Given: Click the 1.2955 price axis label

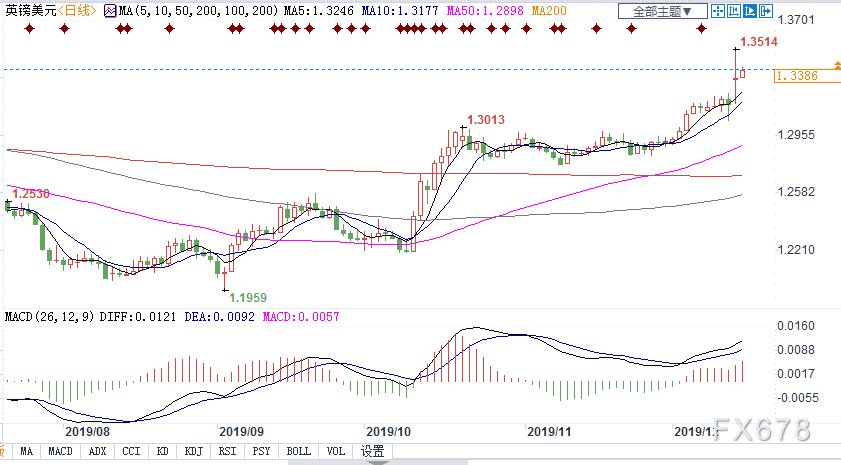Looking at the screenshot, I should click(796, 135).
